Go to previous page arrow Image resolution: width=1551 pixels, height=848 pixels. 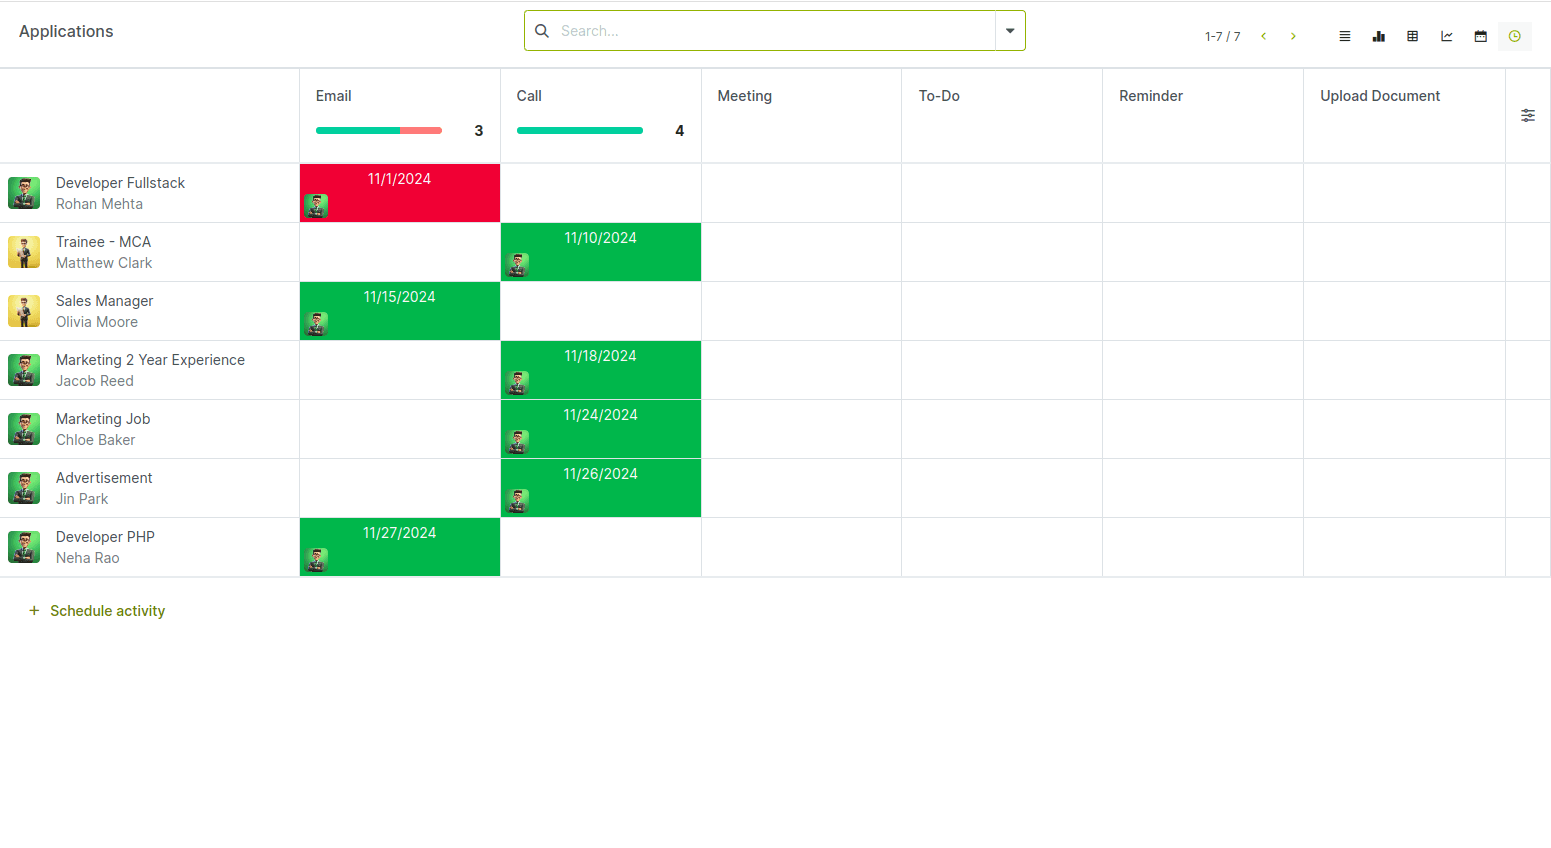[x=1264, y=36]
